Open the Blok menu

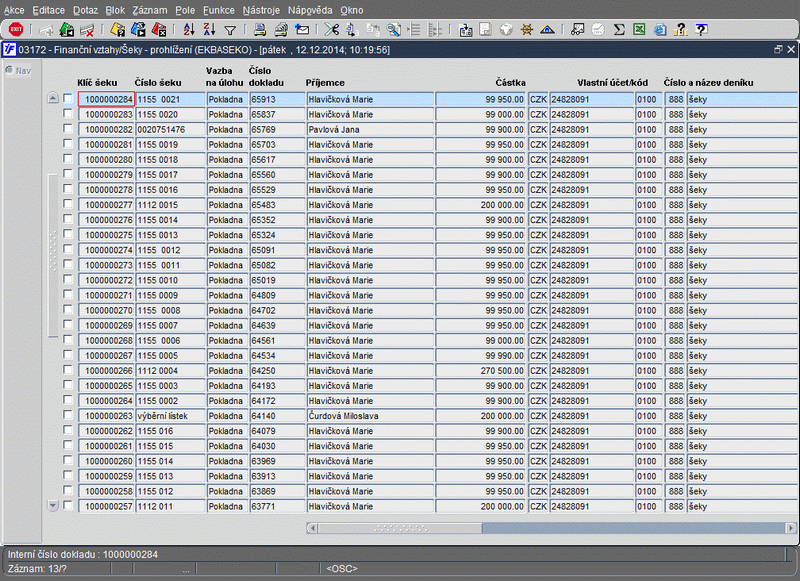[115, 10]
